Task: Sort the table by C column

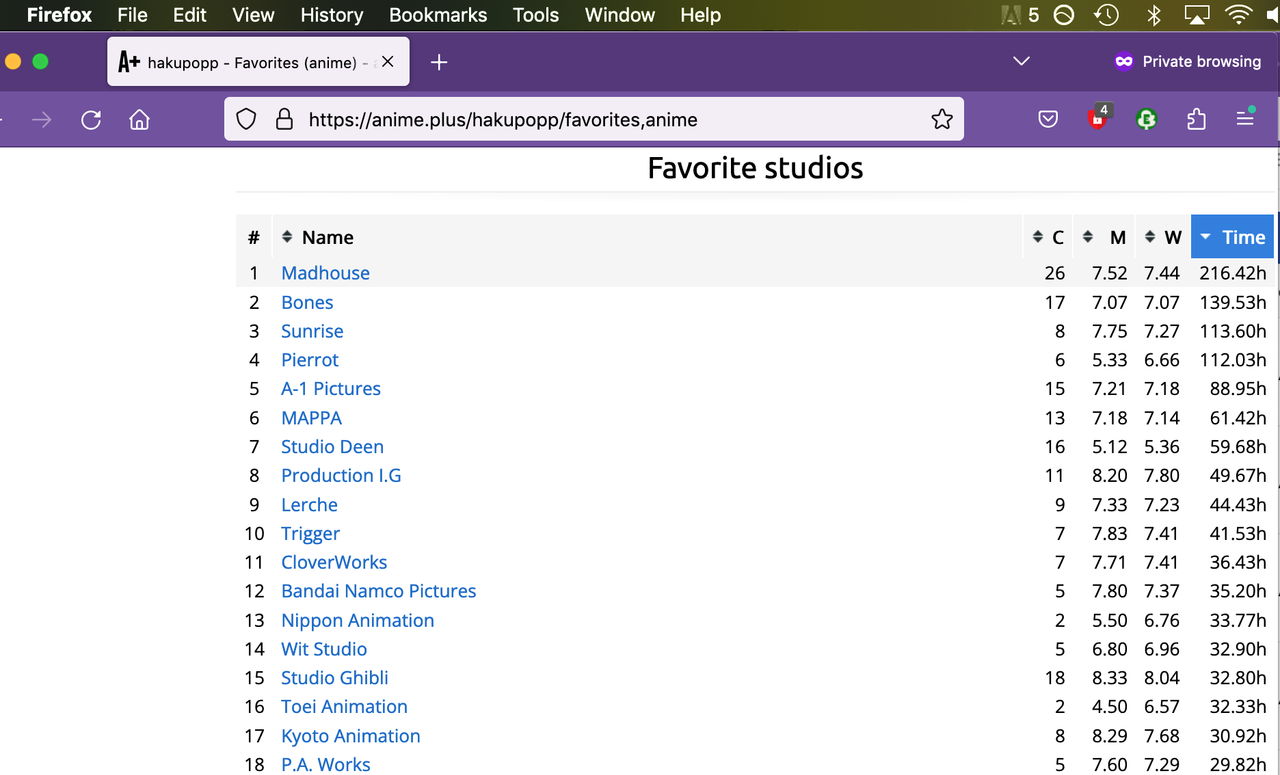Action: [1048, 237]
